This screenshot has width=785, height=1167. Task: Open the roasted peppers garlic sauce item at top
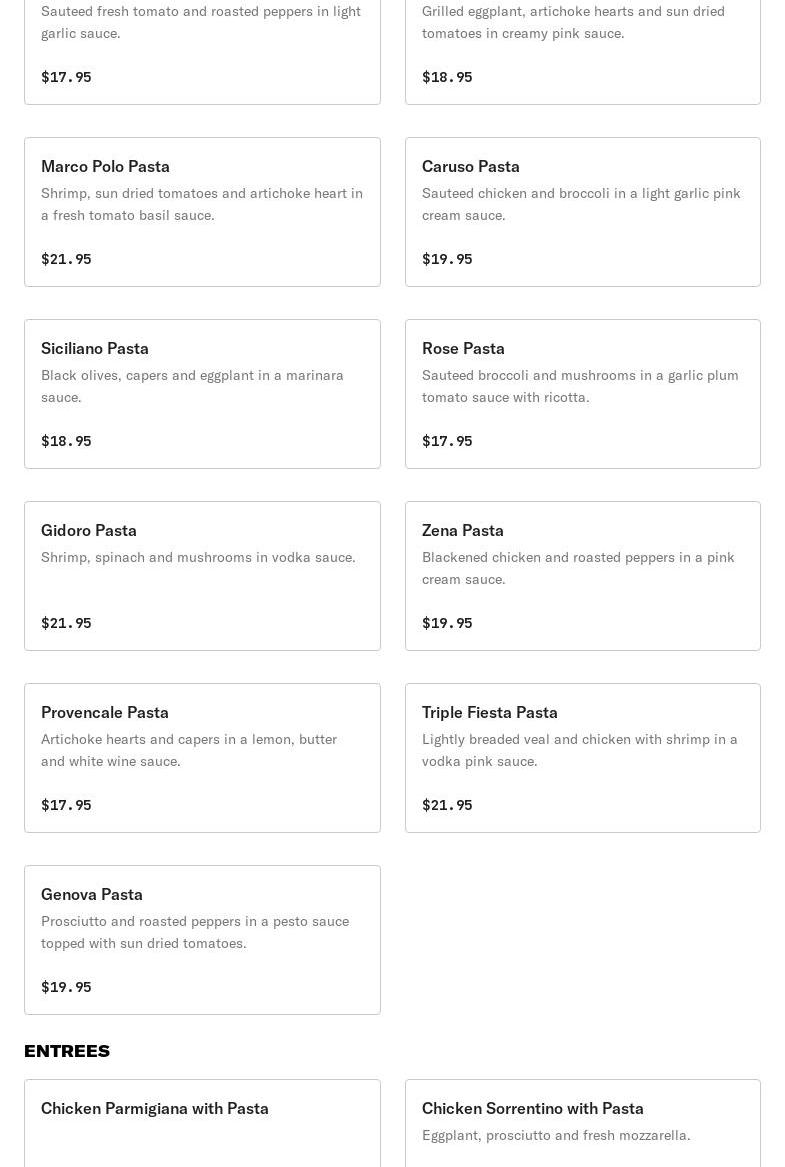point(201,40)
